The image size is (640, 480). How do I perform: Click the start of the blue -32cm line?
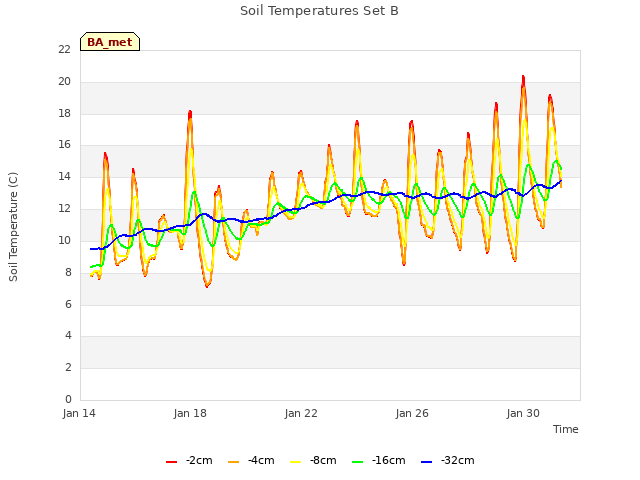91,249
